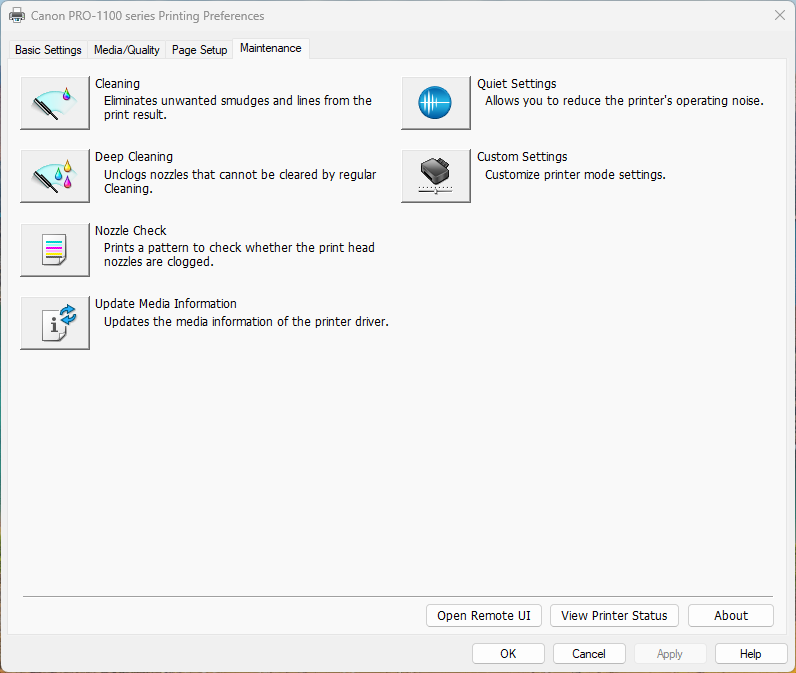
Task: Open Update Media Information icon button
Action: (x=55, y=323)
